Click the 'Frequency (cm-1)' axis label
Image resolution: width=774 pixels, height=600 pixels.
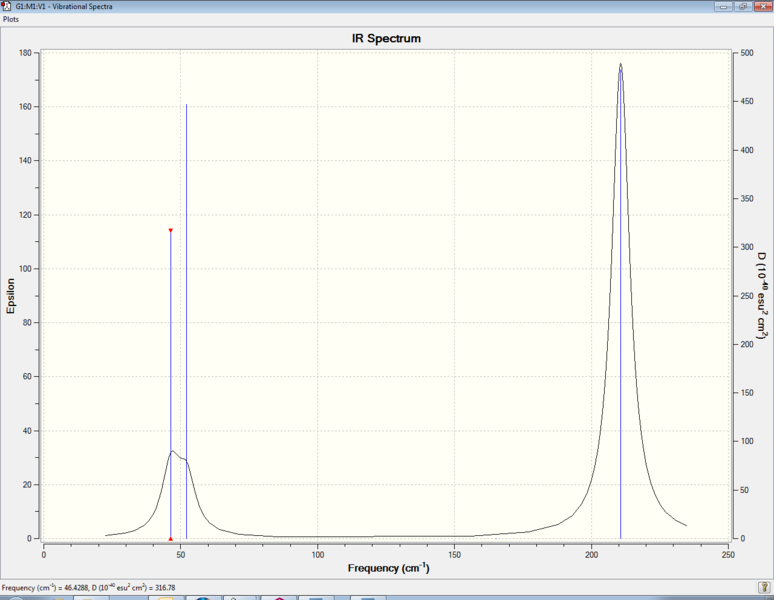pyautogui.click(x=388, y=568)
